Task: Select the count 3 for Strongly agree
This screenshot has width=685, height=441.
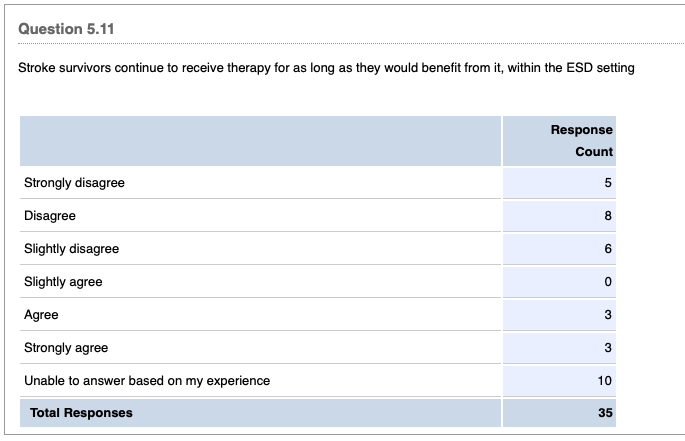Action: pos(607,348)
